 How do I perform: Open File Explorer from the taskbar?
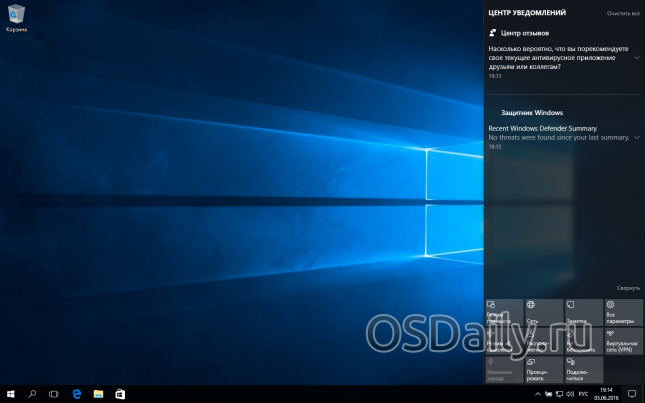pyautogui.click(x=98, y=394)
